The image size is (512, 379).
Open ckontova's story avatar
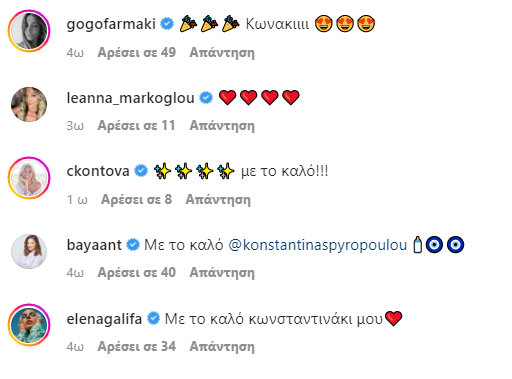pyautogui.click(x=29, y=178)
